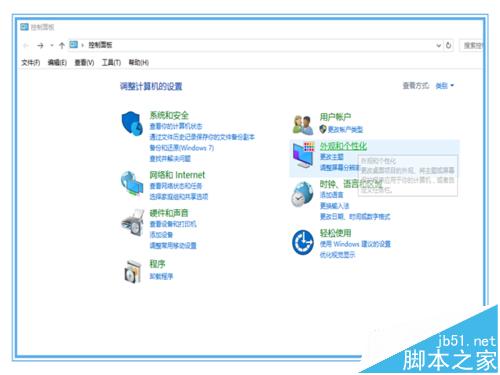Click let Windows suggest settings link
The width and height of the screenshot is (500, 375).
[x=355, y=244]
